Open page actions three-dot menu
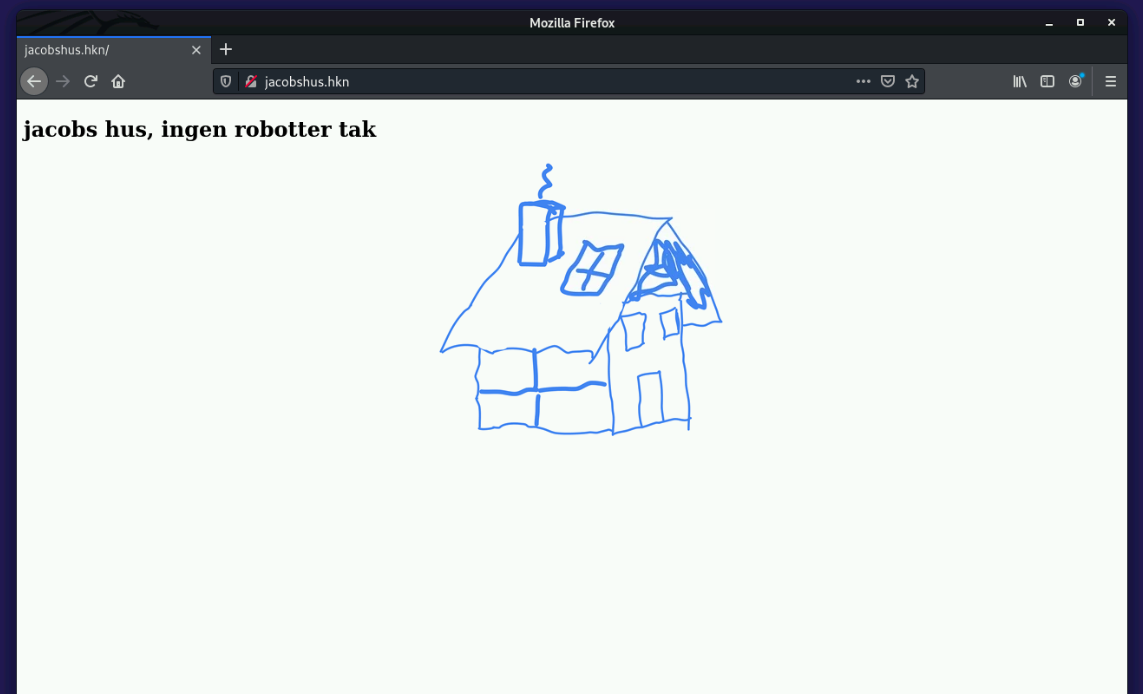The width and height of the screenshot is (1143, 694). coord(863,82)
